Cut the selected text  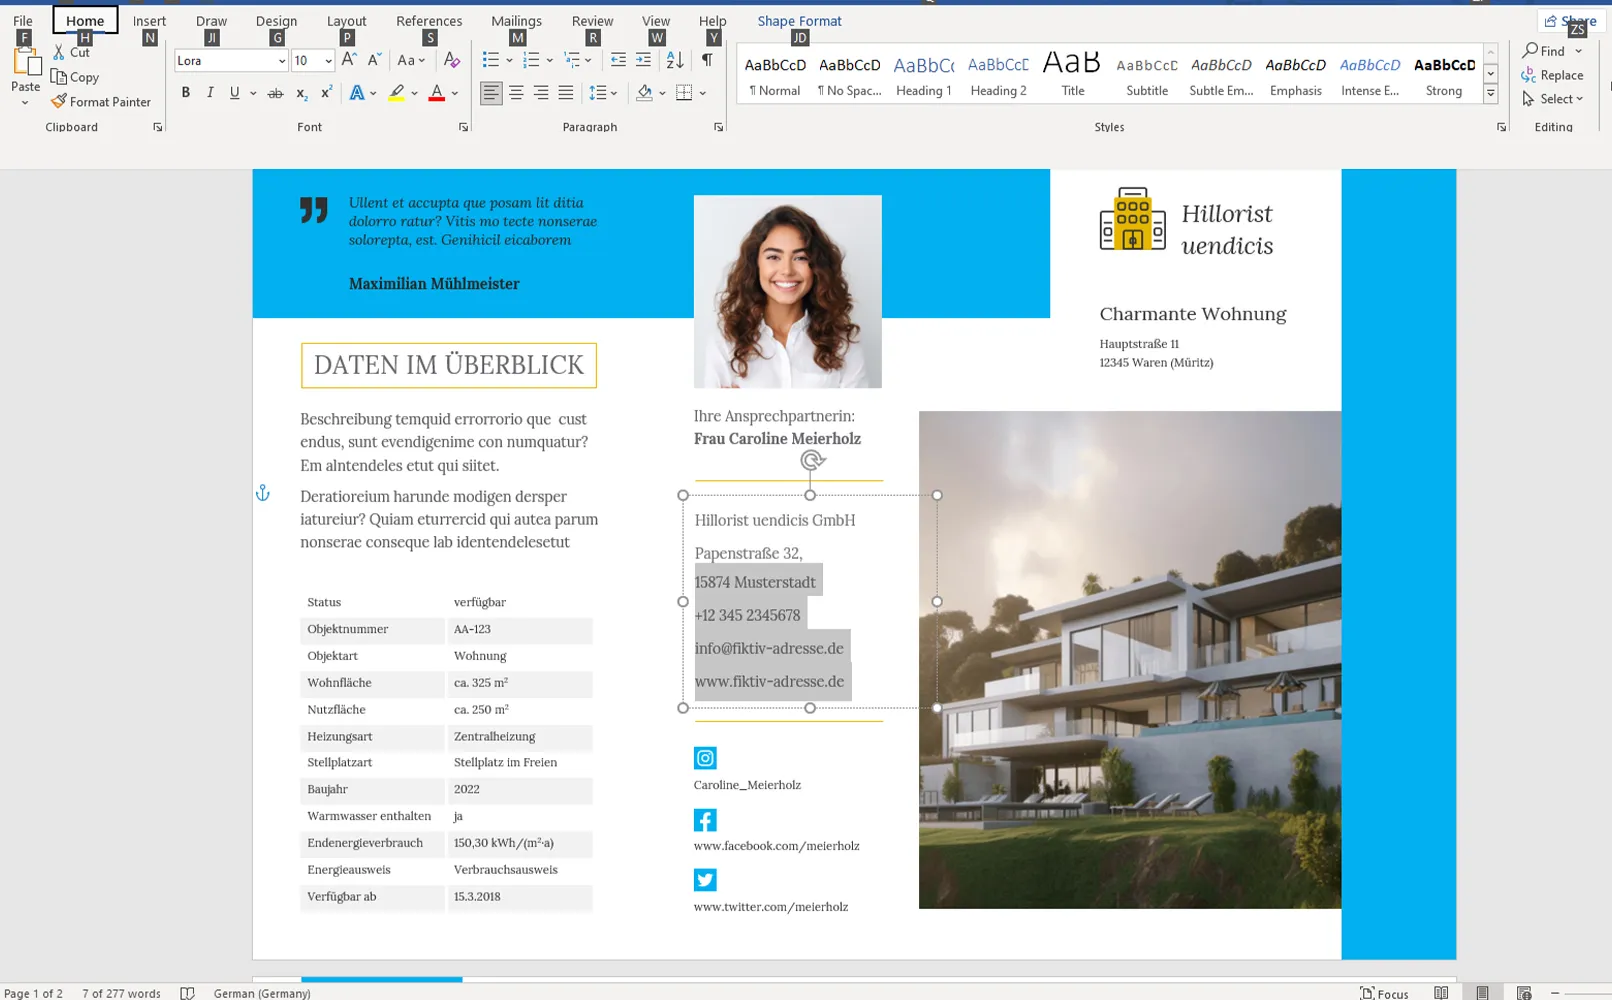pyautogui.click(x=71, y=52)
